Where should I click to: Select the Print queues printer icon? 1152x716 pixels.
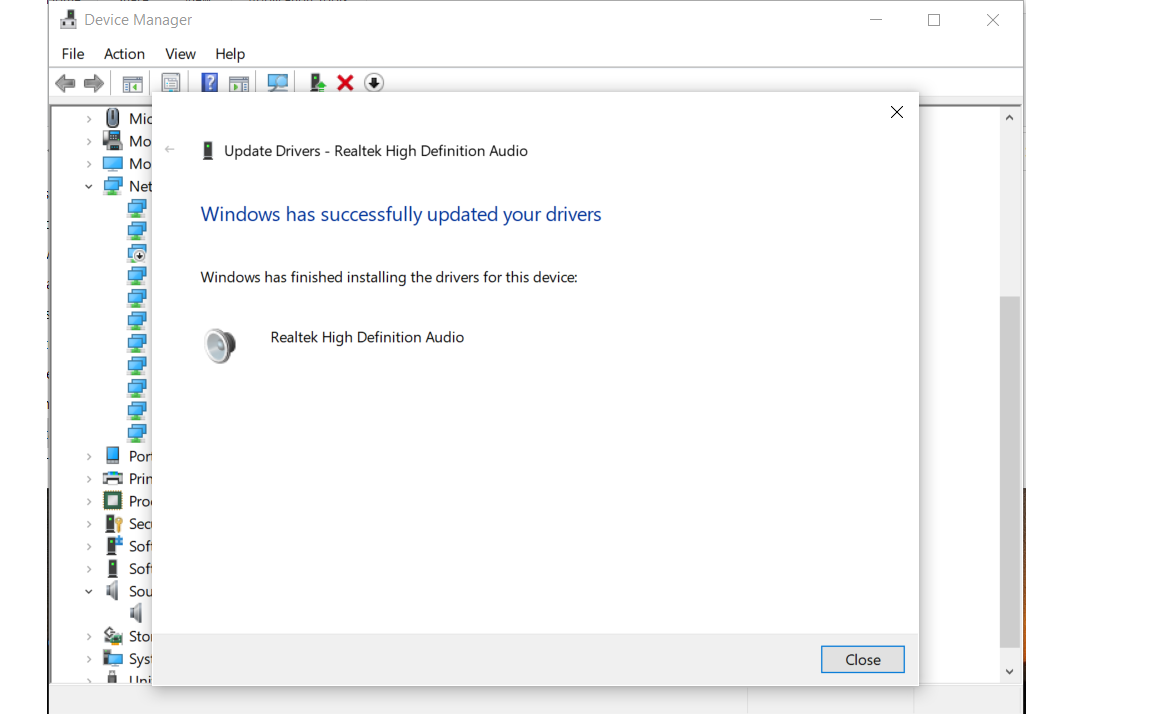(x=112, y=479)
